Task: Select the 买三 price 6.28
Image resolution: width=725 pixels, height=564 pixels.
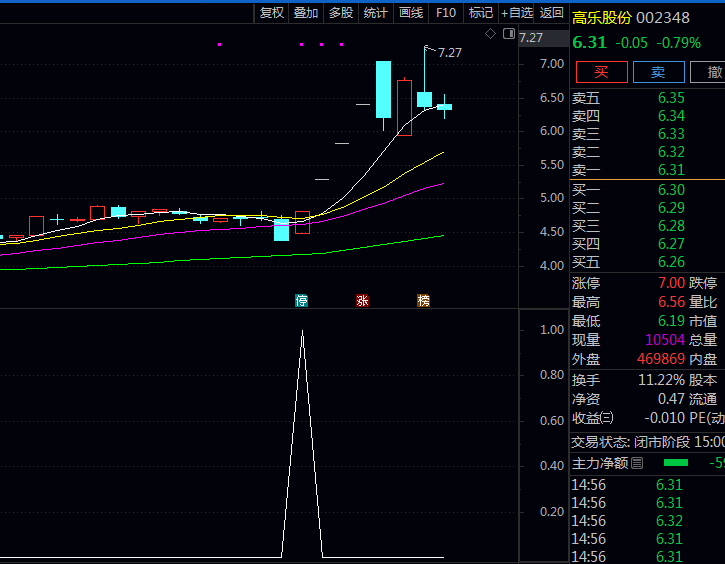Action: [x=671, y=226]
